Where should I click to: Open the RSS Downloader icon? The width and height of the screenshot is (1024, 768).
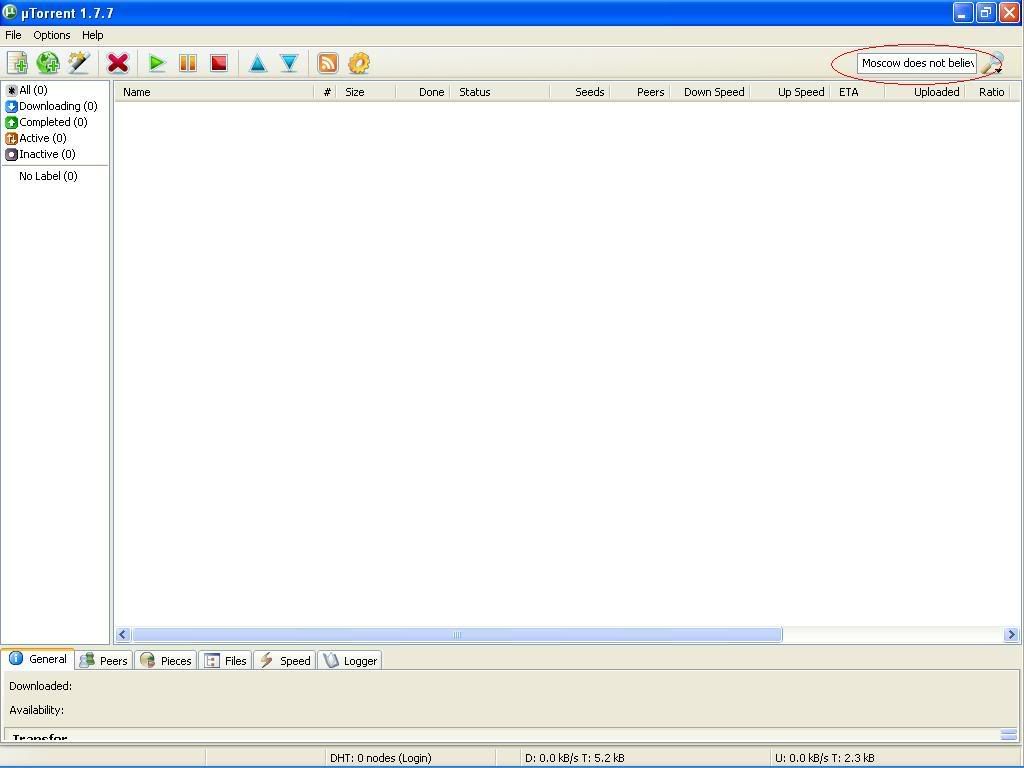(327, 63)
